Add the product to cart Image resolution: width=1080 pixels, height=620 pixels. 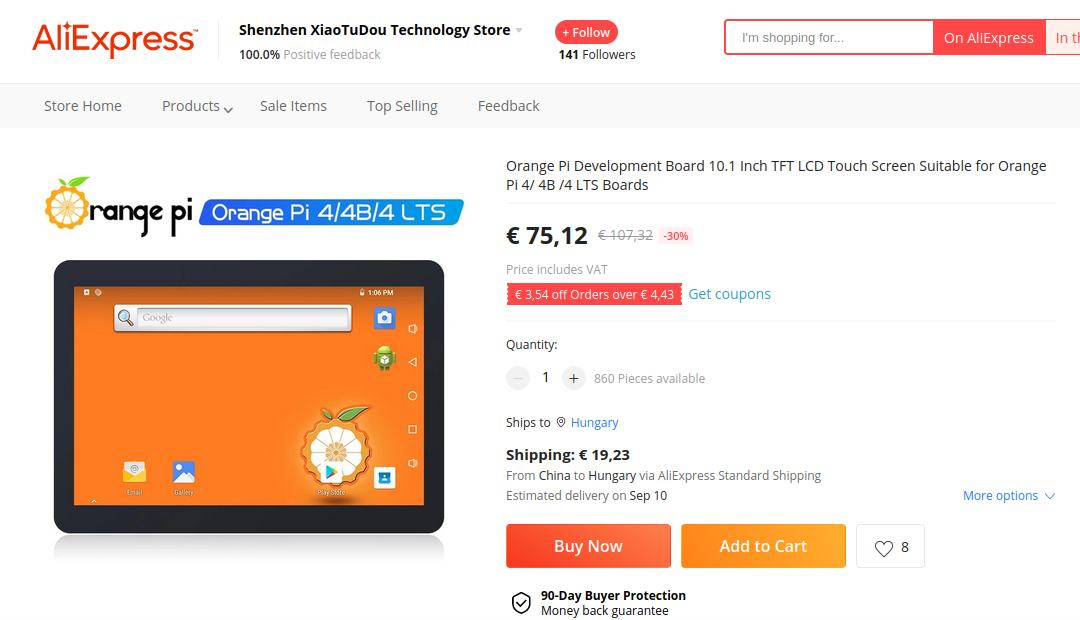[763, 546]
